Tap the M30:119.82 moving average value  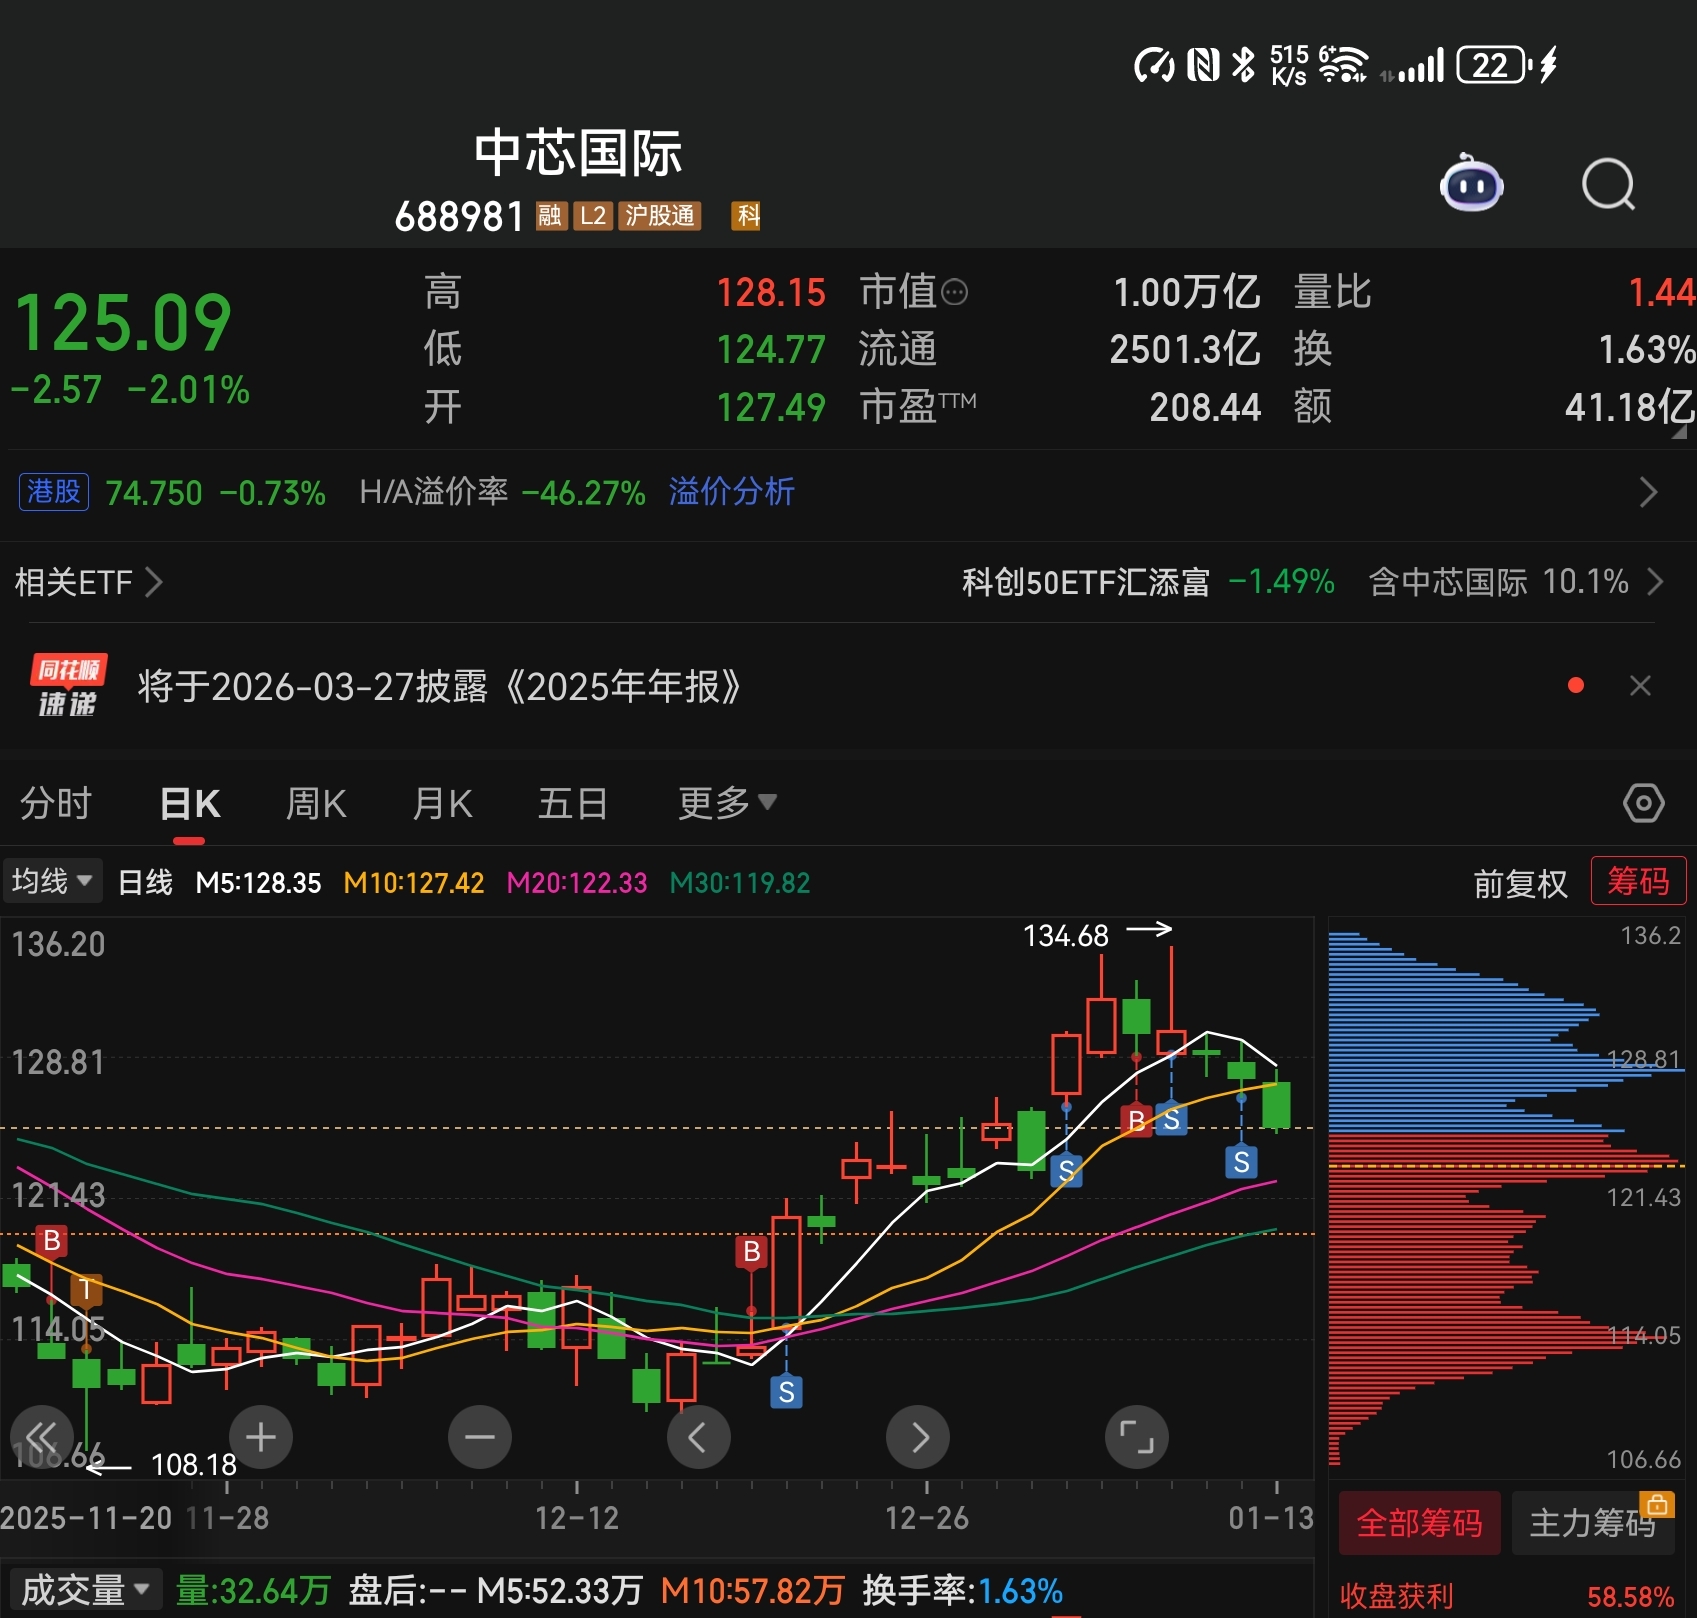click(740, 883)
